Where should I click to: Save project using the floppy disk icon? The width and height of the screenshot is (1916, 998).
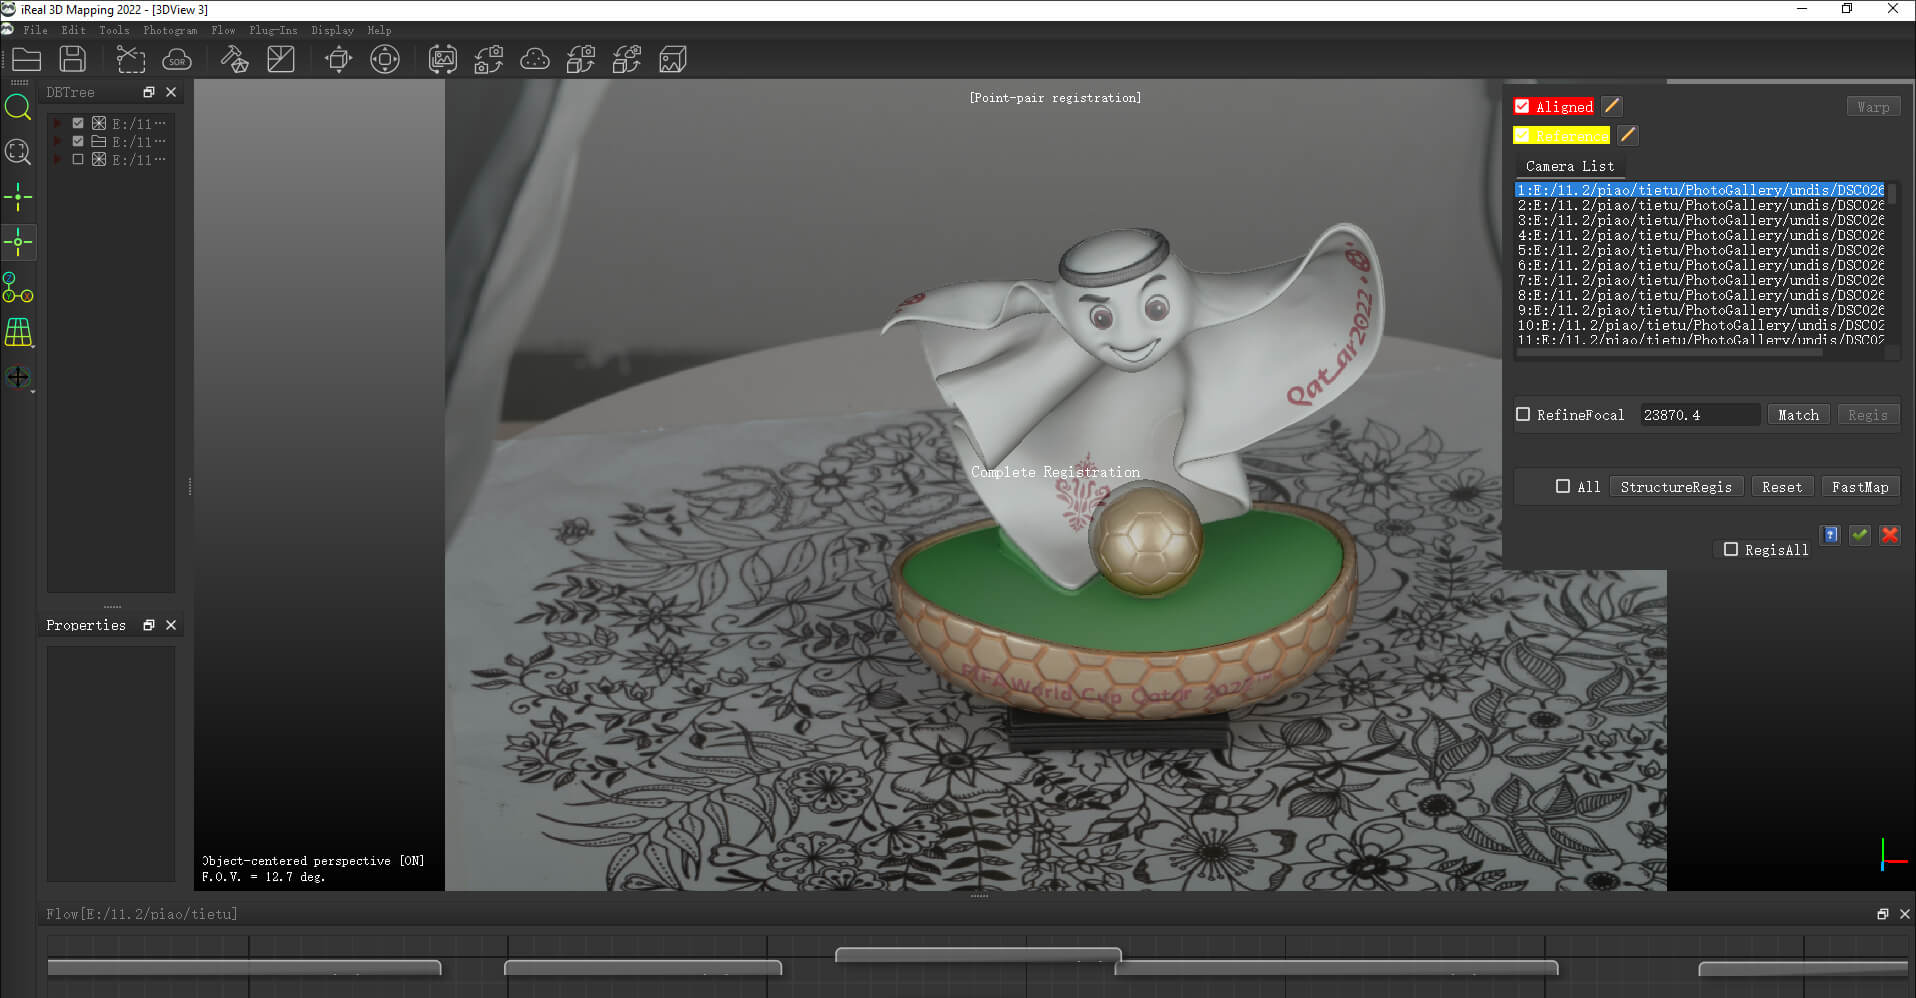click(x=73, y=59)
